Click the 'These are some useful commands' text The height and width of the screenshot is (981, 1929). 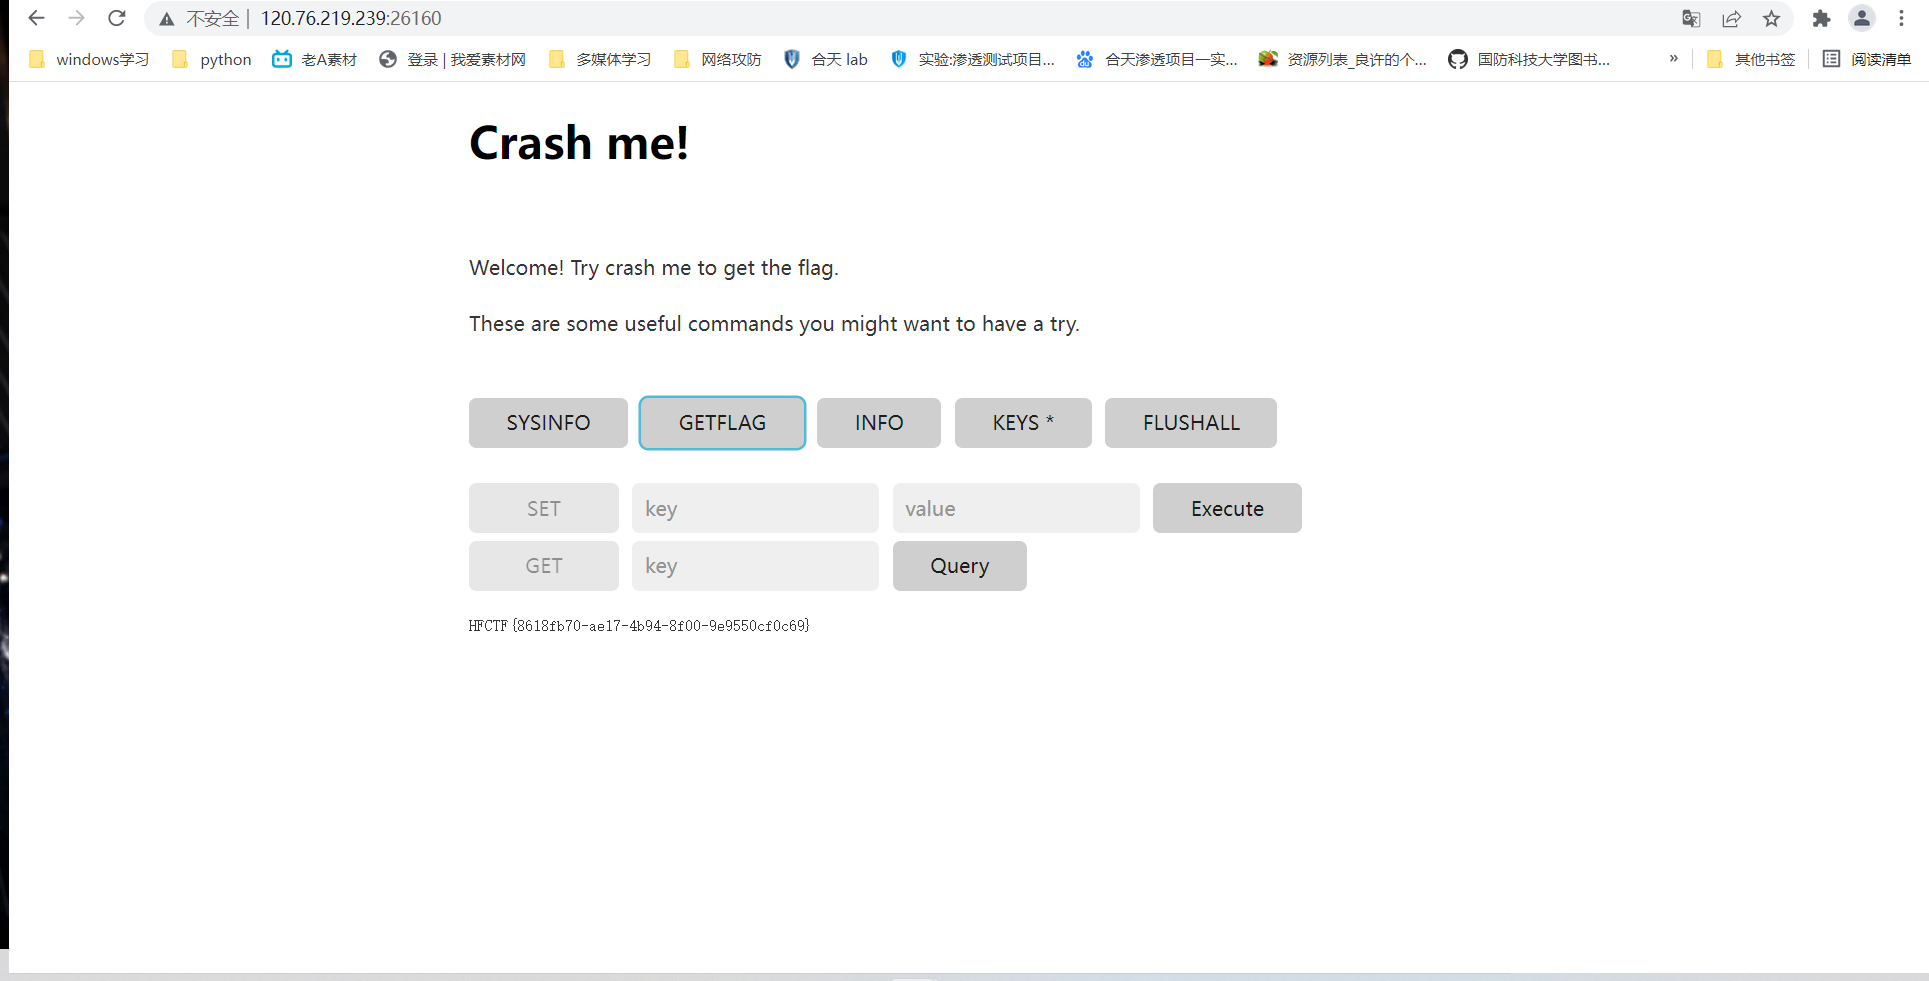tap(774, 324)
